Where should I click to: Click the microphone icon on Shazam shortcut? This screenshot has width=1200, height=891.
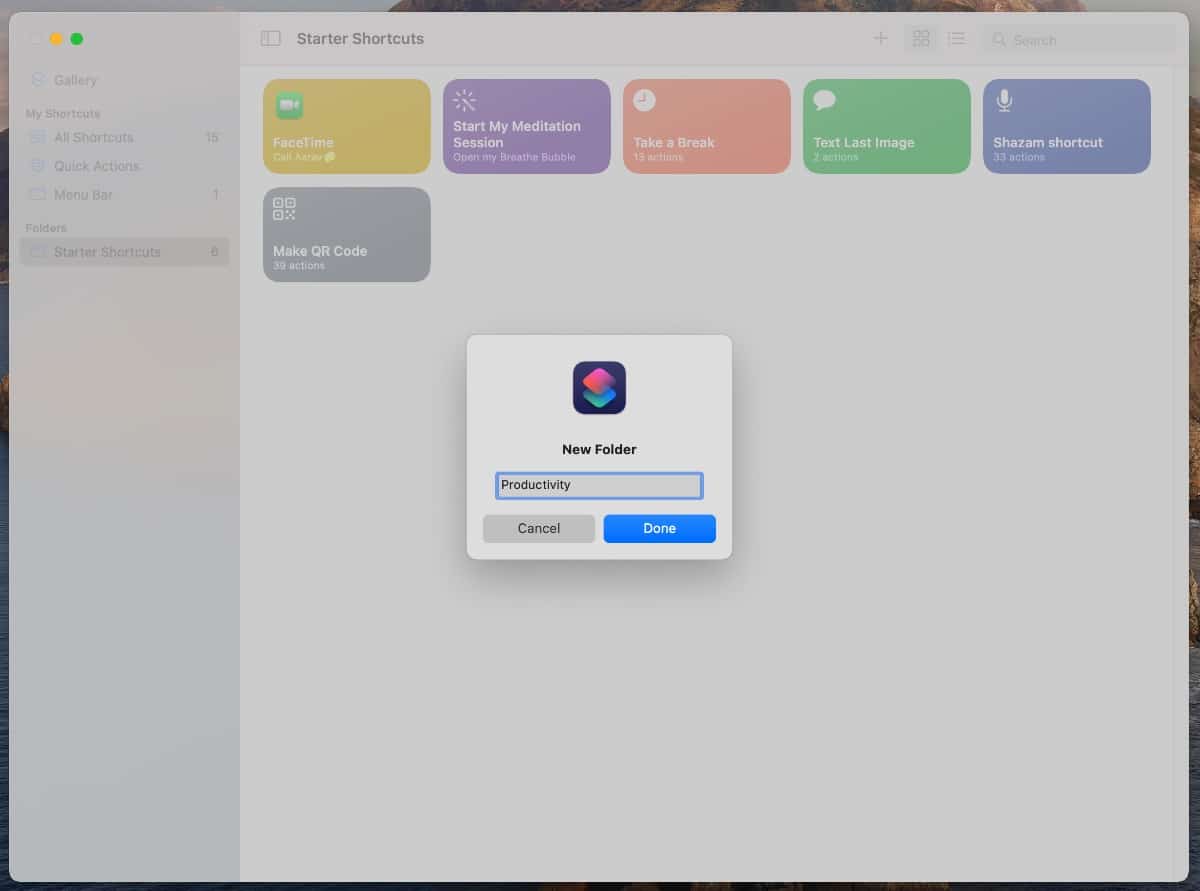1004,100
